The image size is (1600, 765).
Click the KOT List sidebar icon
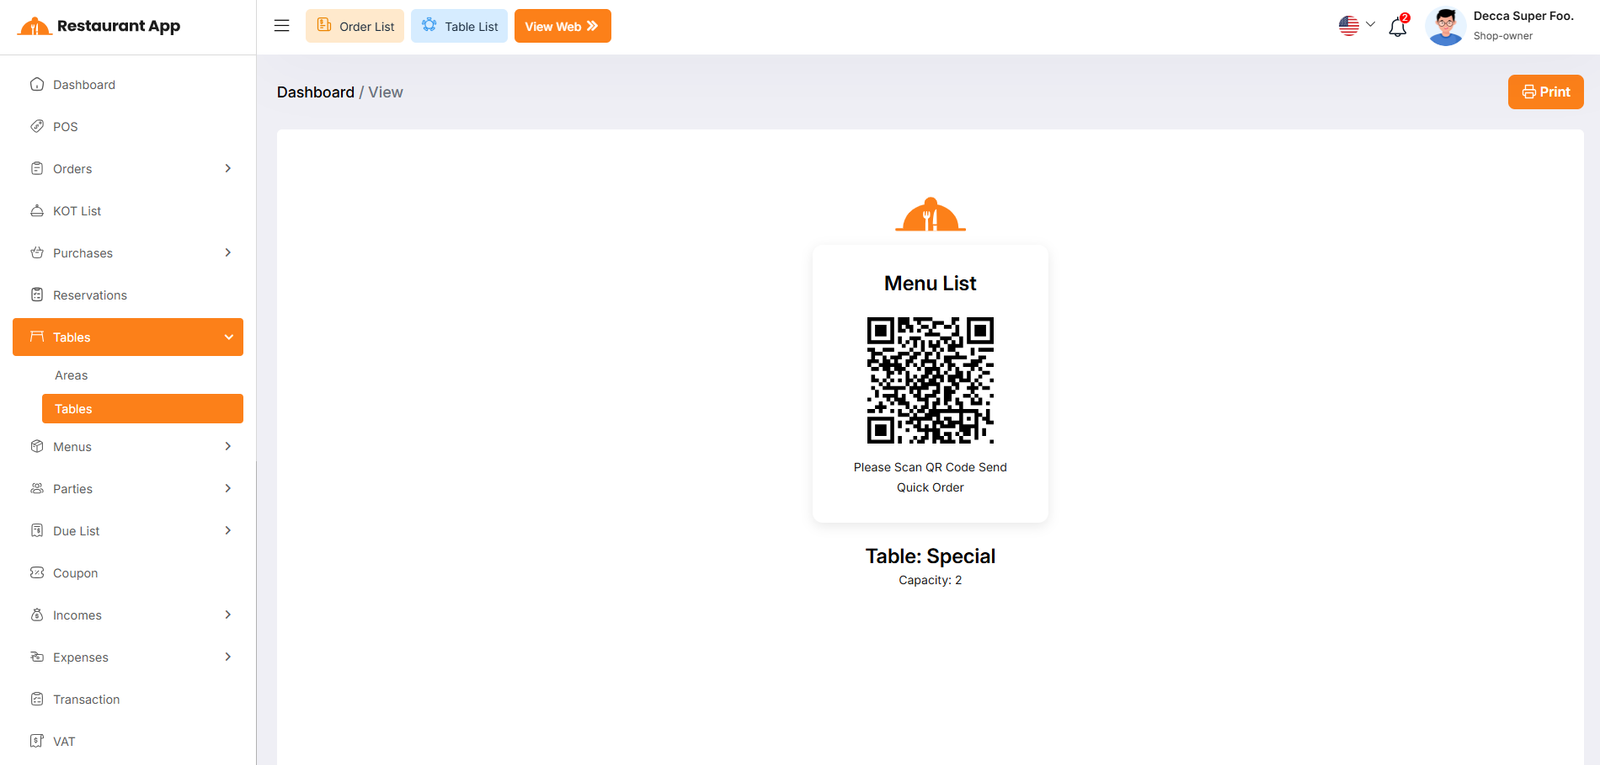point(37,211)
